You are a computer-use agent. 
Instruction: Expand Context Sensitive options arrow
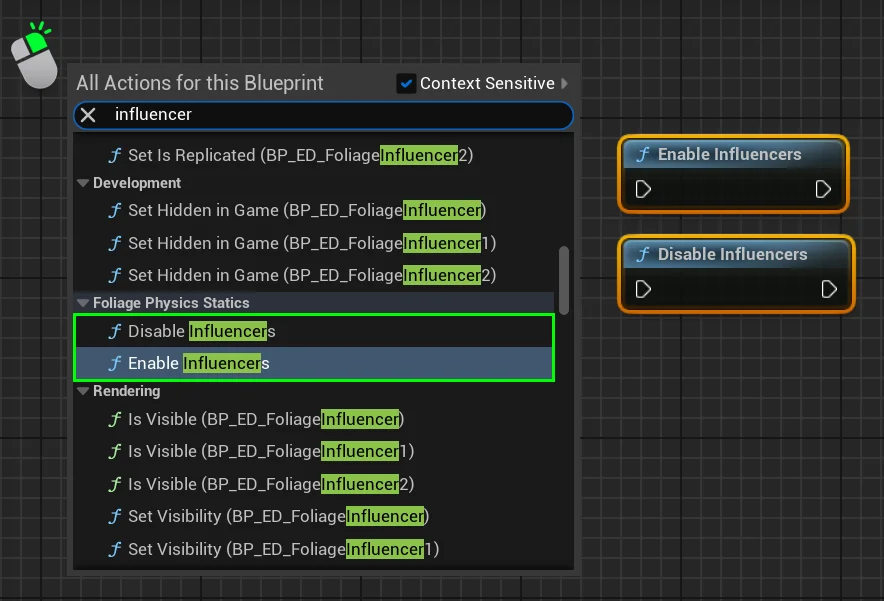pyautogui.click(x=565, y=84)
